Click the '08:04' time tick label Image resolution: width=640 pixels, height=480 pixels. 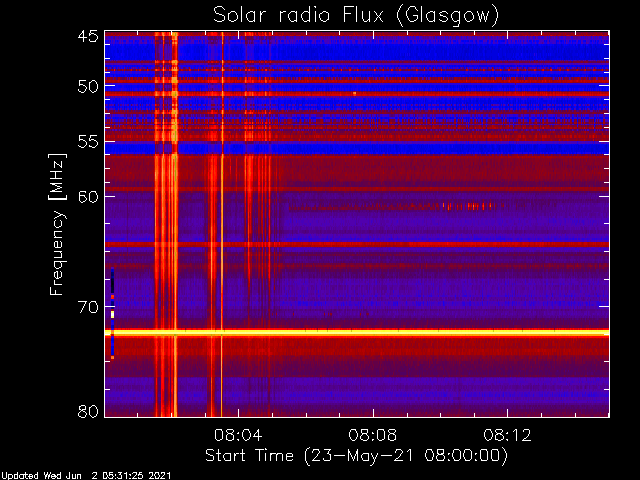click(238, 435)
